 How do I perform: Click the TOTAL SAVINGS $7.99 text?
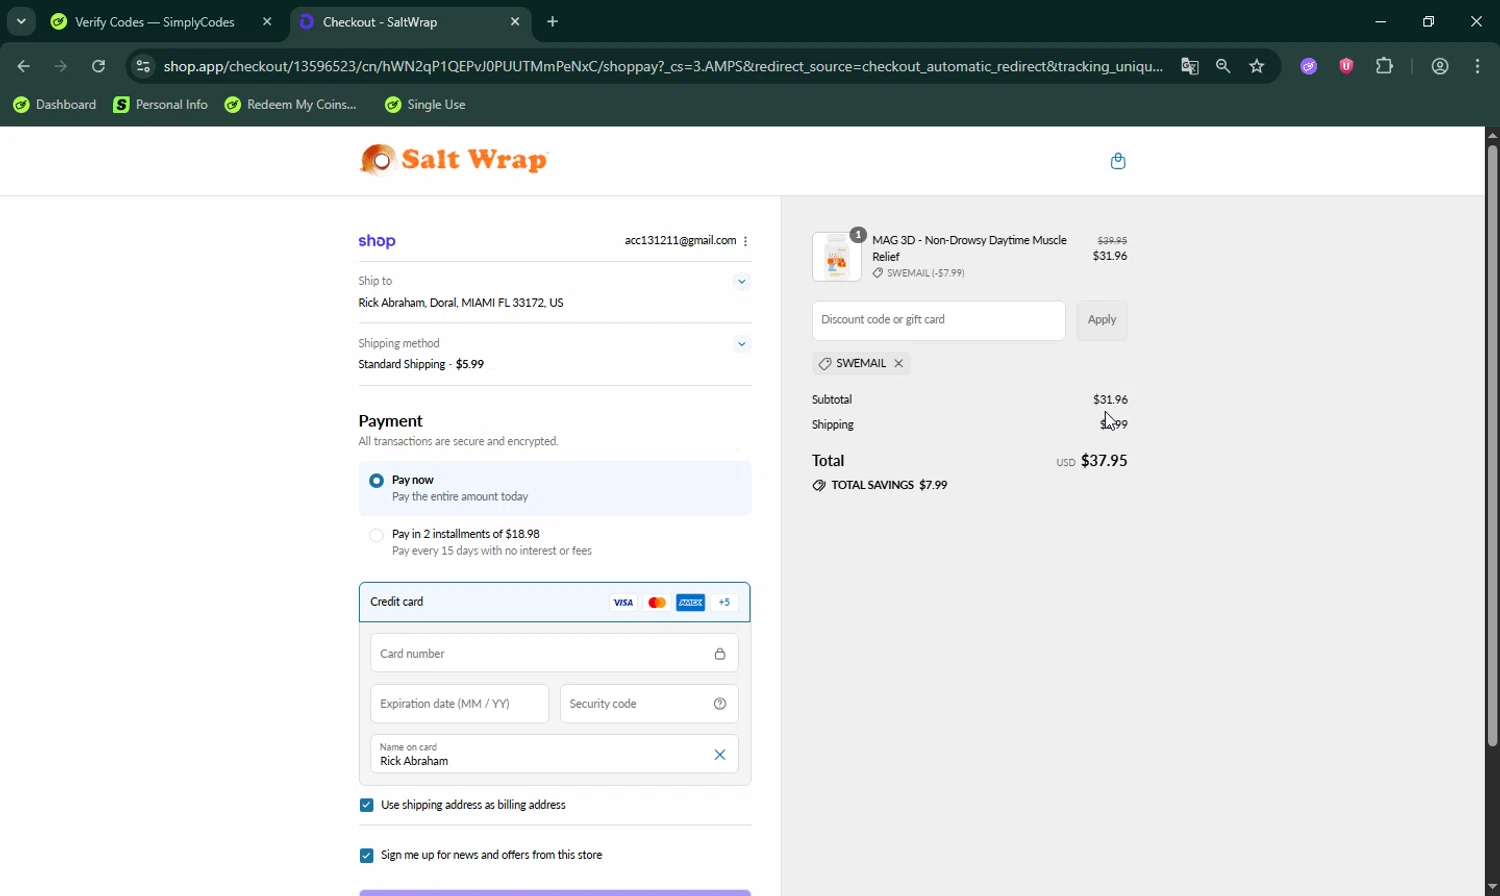click(889, 485)
